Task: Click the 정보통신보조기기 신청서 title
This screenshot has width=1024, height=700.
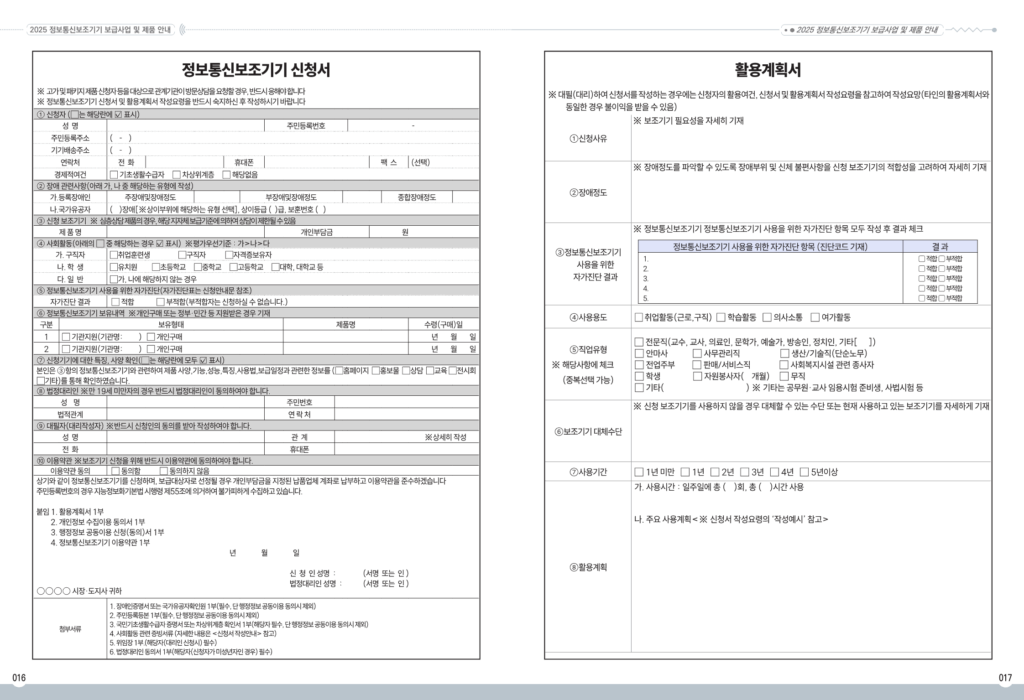Action: coord(256,70)
